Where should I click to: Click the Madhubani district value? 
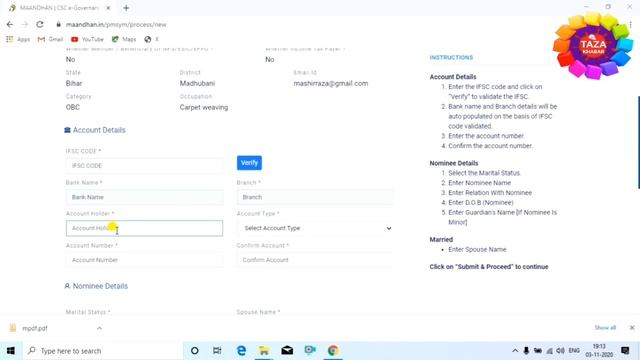(197, 83)
